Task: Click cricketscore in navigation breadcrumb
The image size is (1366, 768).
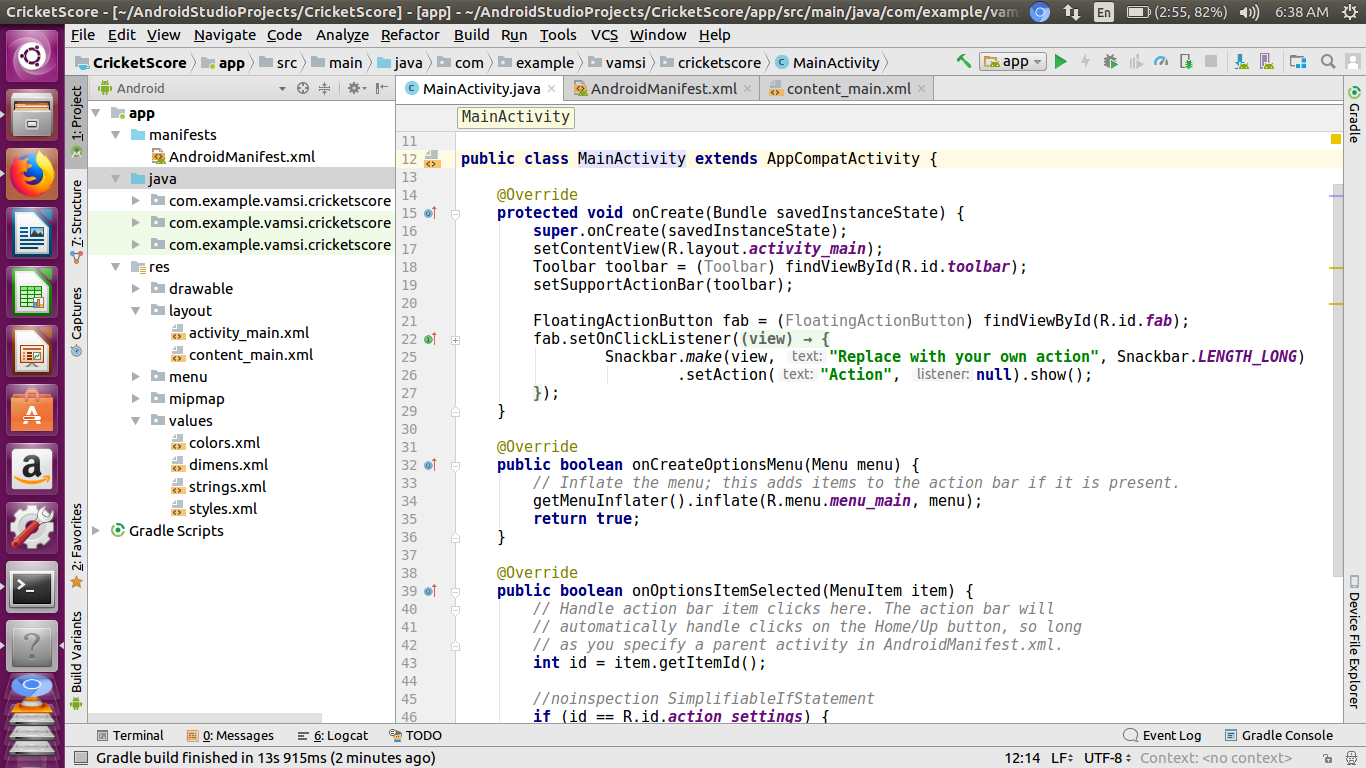Action: coord(719,62)
